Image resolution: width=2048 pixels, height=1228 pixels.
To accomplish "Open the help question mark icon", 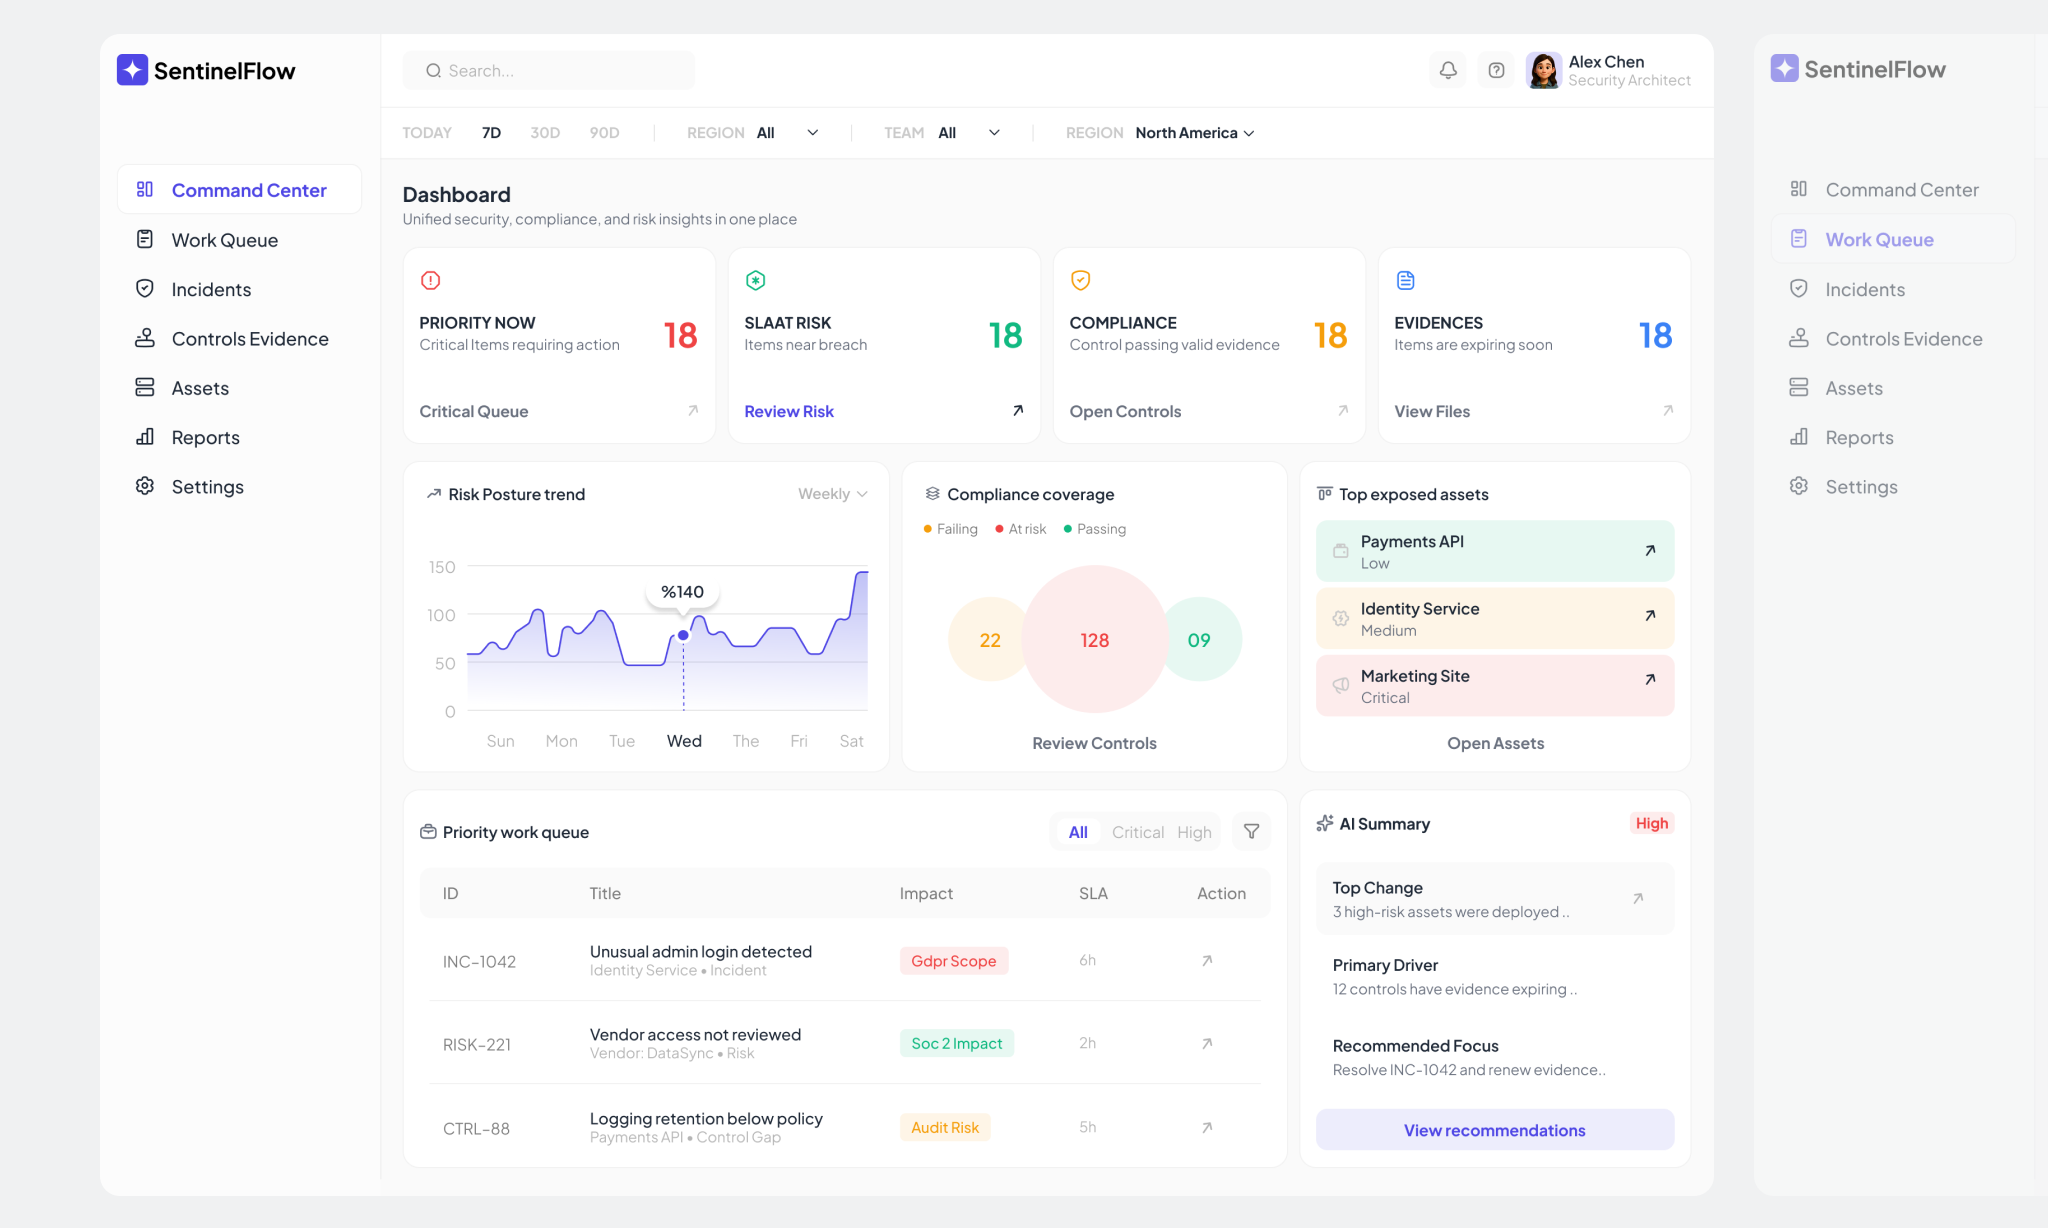I will pyautogui.click(x=1496, y=70).
